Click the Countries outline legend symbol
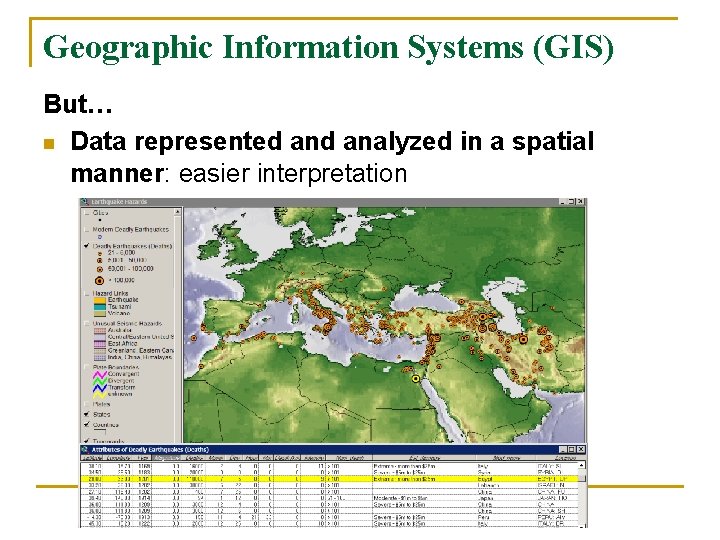The width and height of the screenshot is (720, 540). click(x=100, y=432)
